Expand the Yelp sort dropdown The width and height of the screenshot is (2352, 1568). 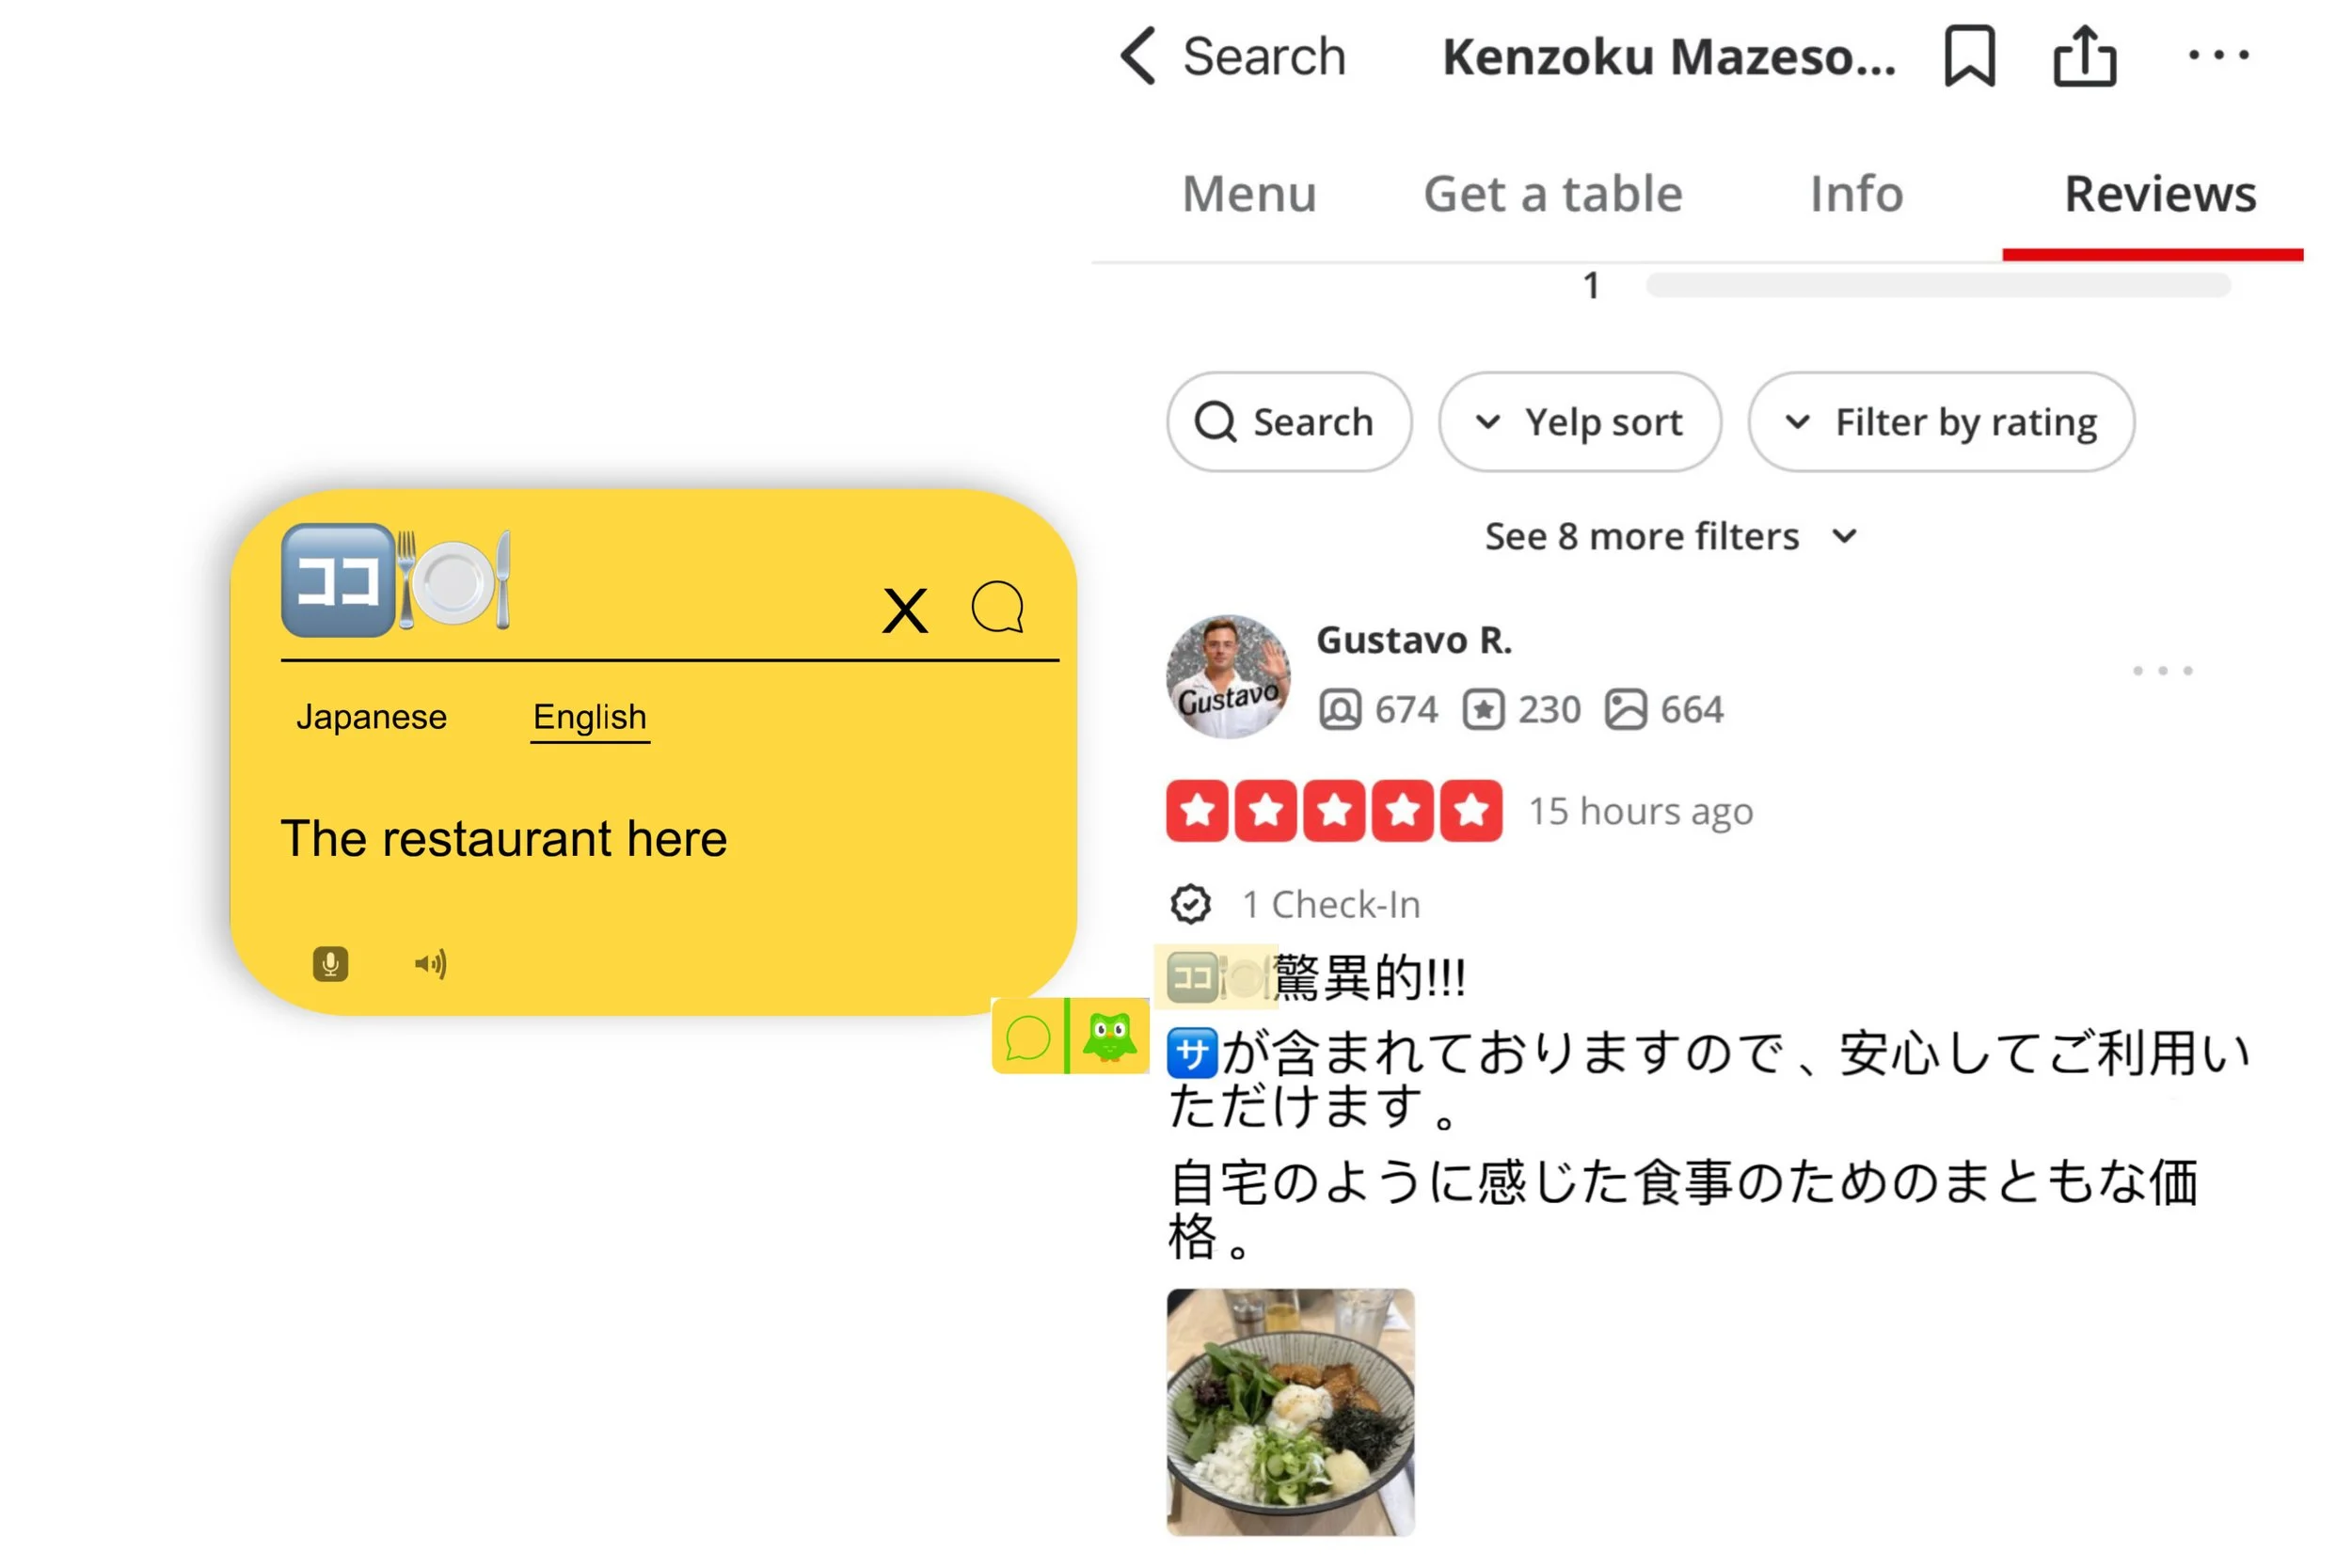[1580, 422]
